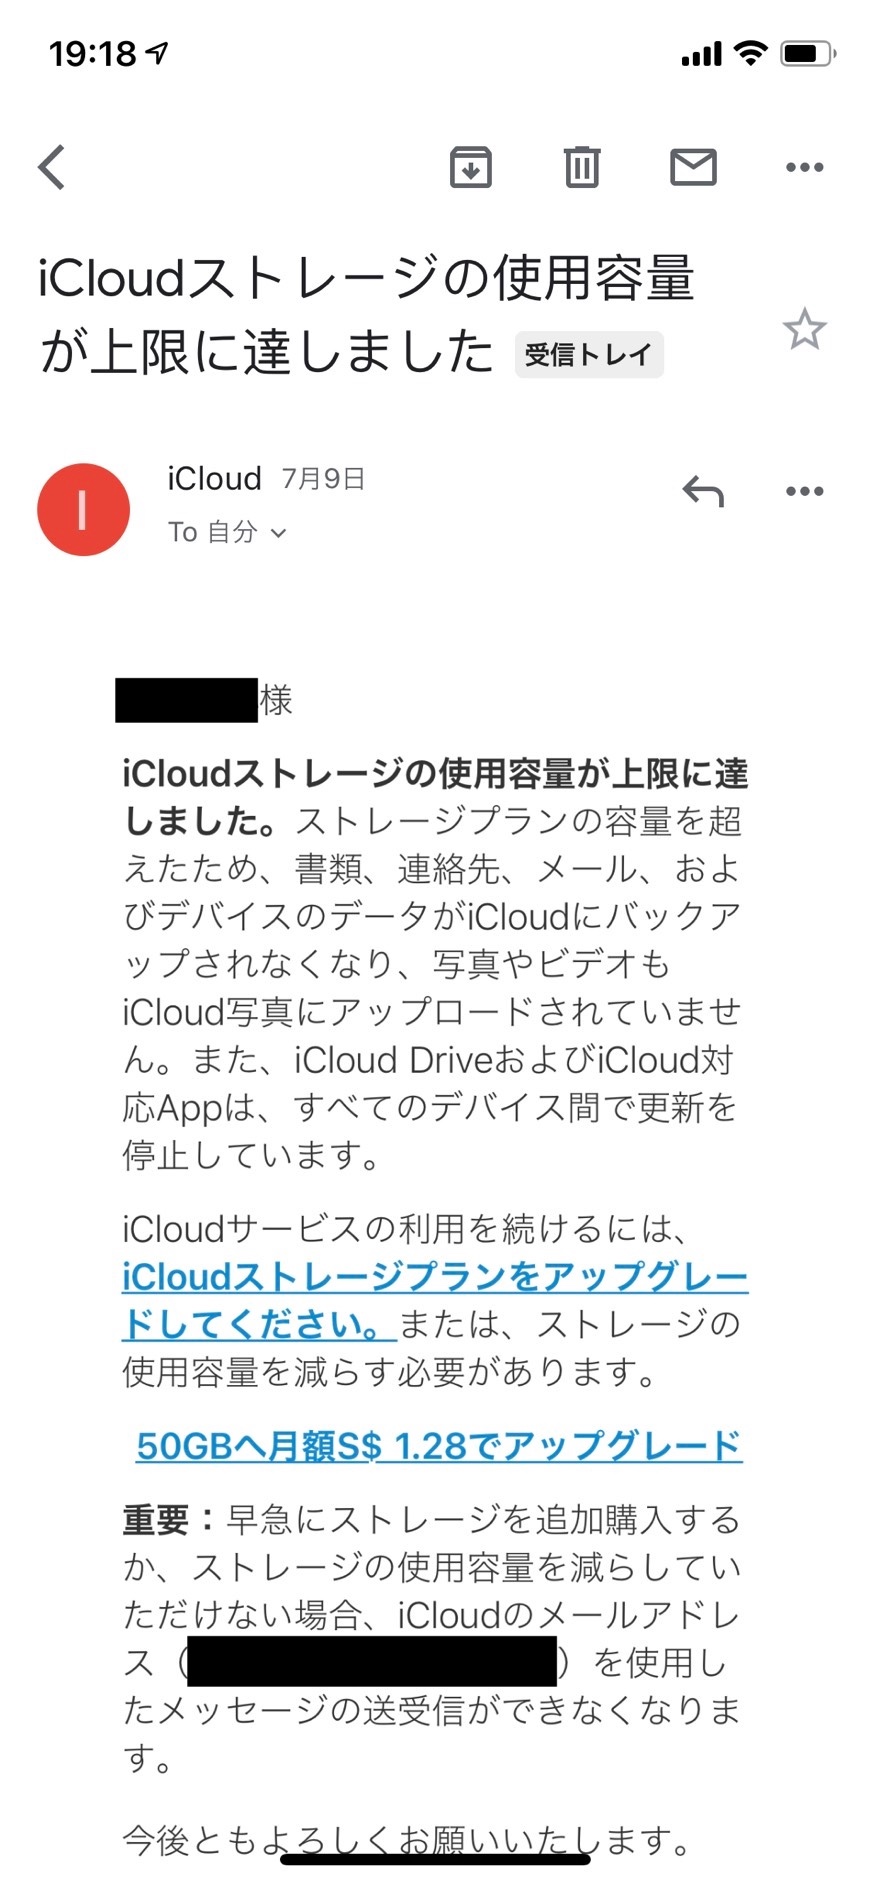This screenshot has height=1884, width=870.
Task: Tap the Wi-Fi icon in status bar
Action: pyautogui.click(x=750, y=53)
